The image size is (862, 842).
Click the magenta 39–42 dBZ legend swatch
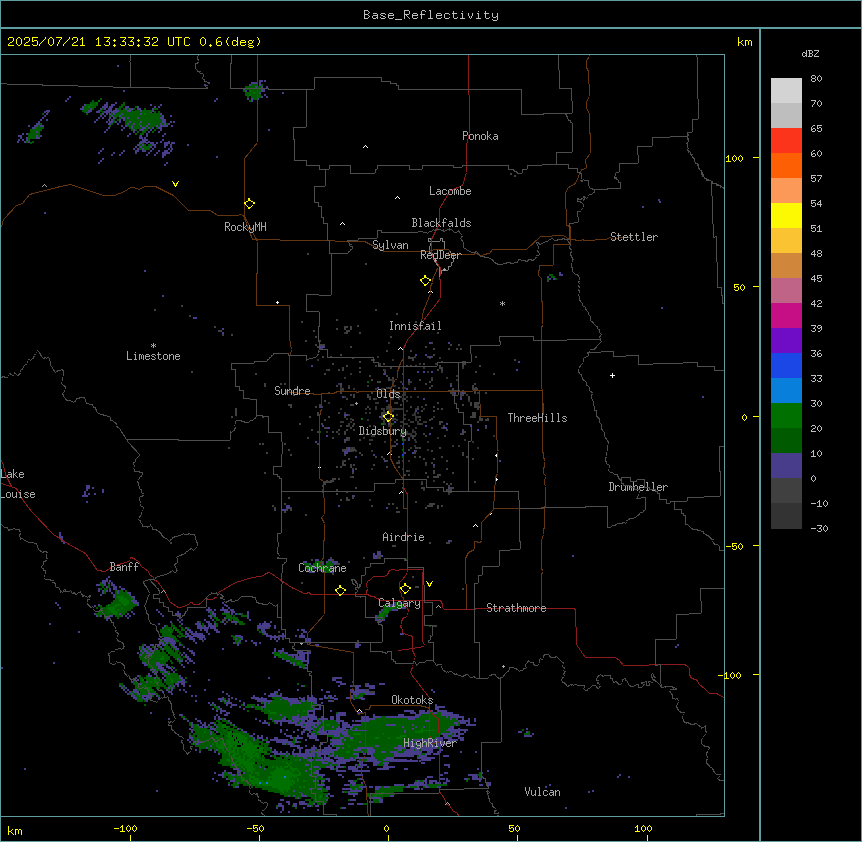[786, 315]
